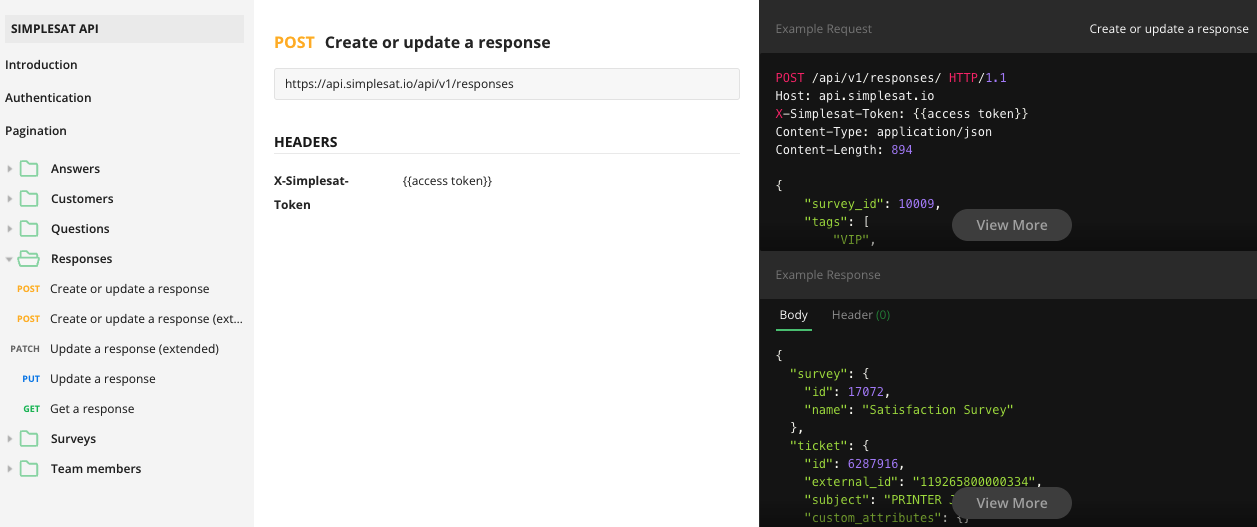Click the Team members folder icon
This screenshot has height=527, width=1257.
tap(29, 469)
